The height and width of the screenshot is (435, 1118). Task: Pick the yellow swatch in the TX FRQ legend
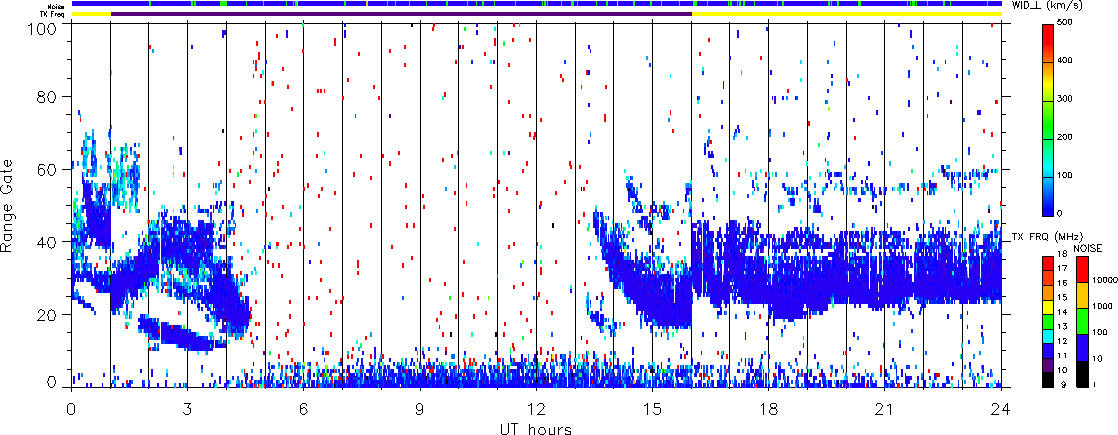pos(1047,307)
